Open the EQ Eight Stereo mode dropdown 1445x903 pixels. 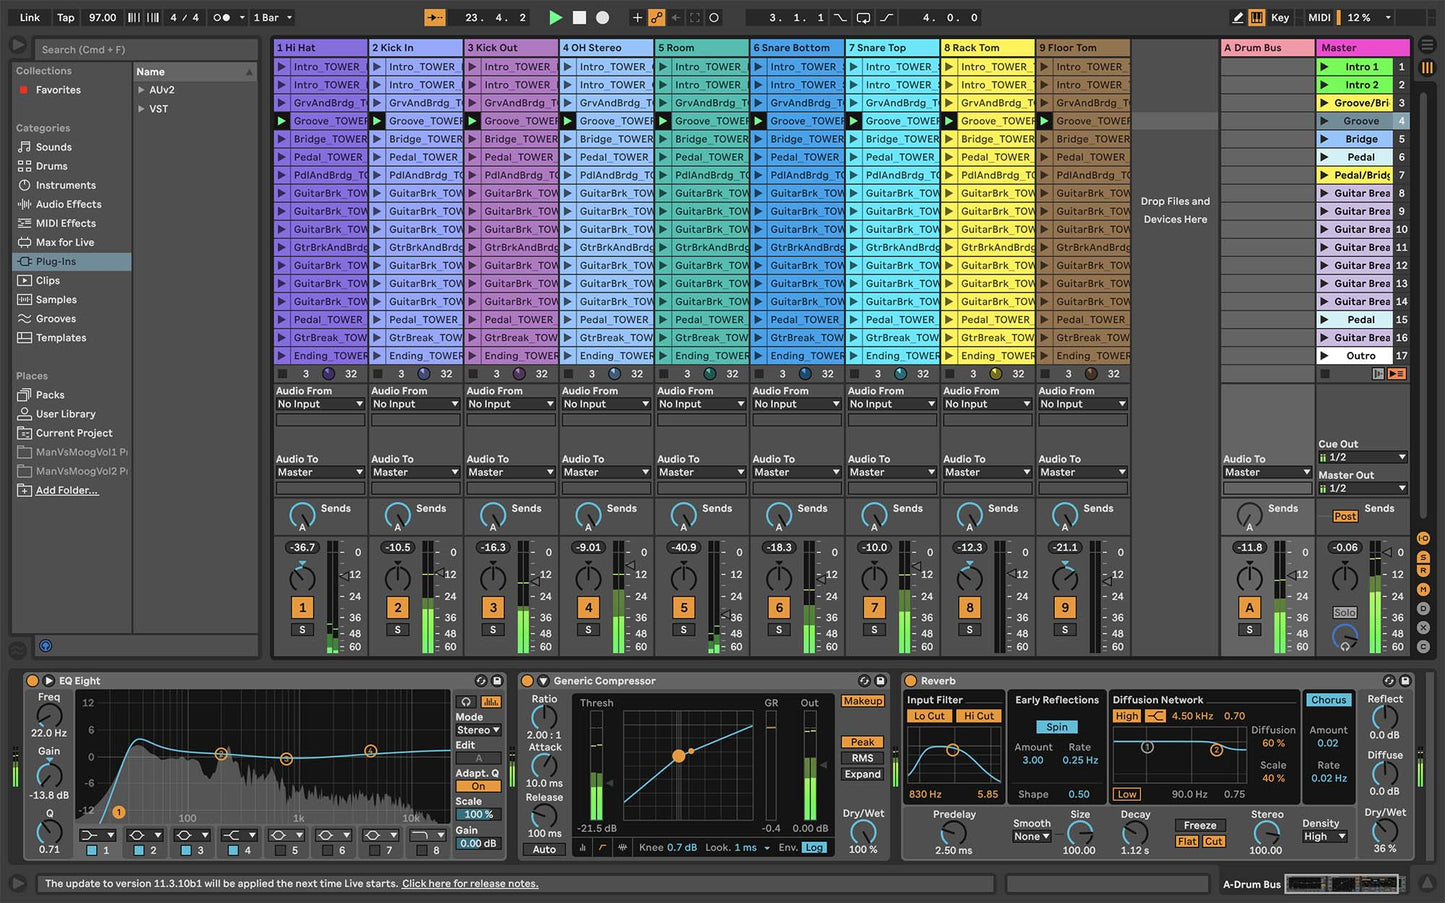(x=478, y=731)
